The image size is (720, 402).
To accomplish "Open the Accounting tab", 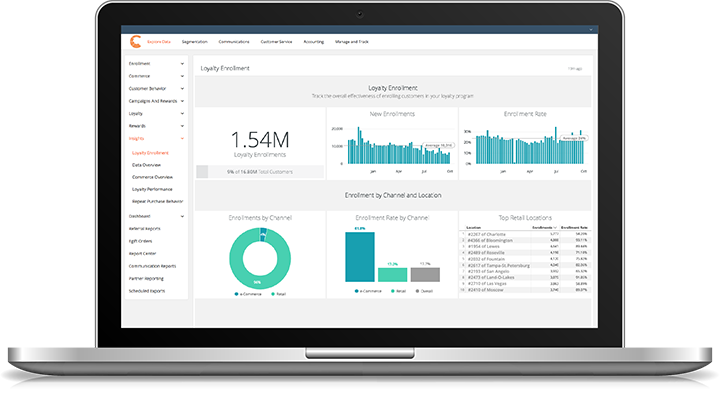I will point(314,42).
